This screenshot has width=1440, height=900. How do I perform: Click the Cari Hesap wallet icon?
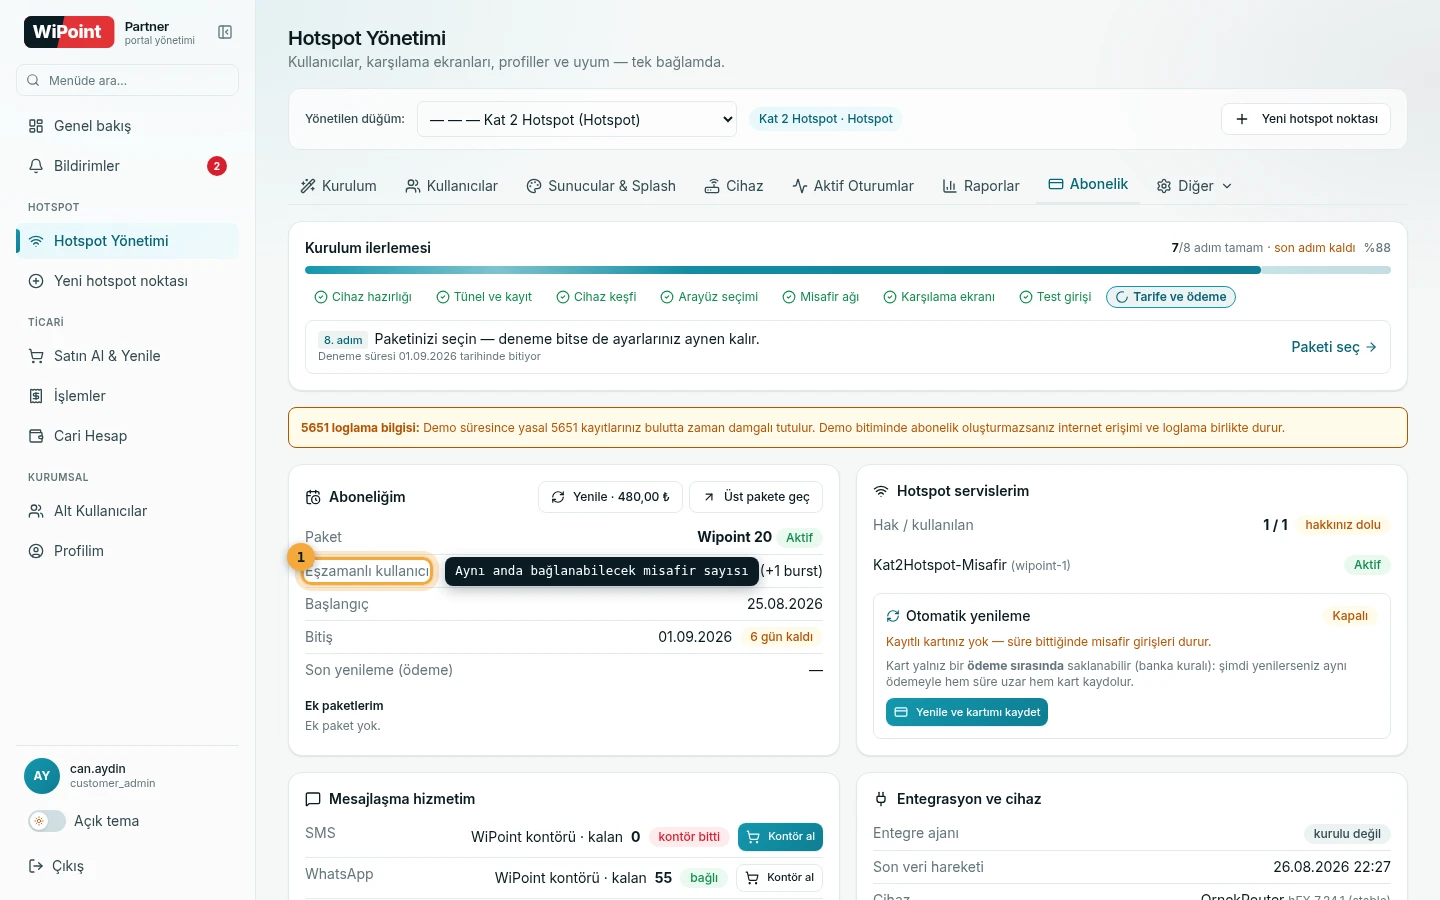(36, 436)
